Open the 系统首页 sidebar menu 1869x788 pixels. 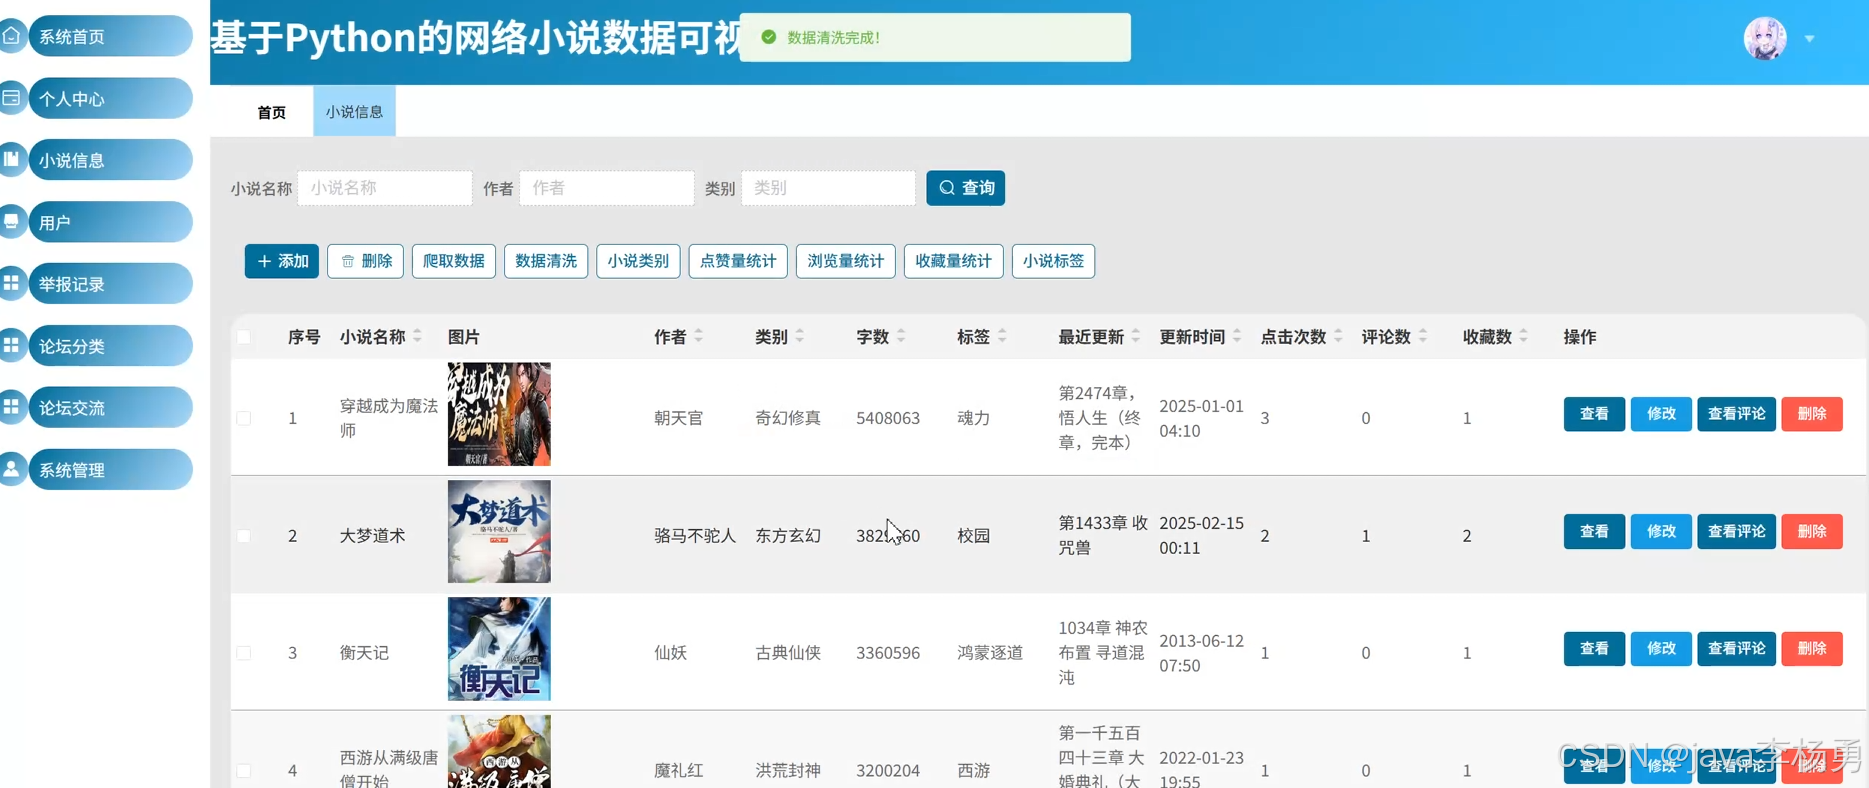click(x=110, y=36)
